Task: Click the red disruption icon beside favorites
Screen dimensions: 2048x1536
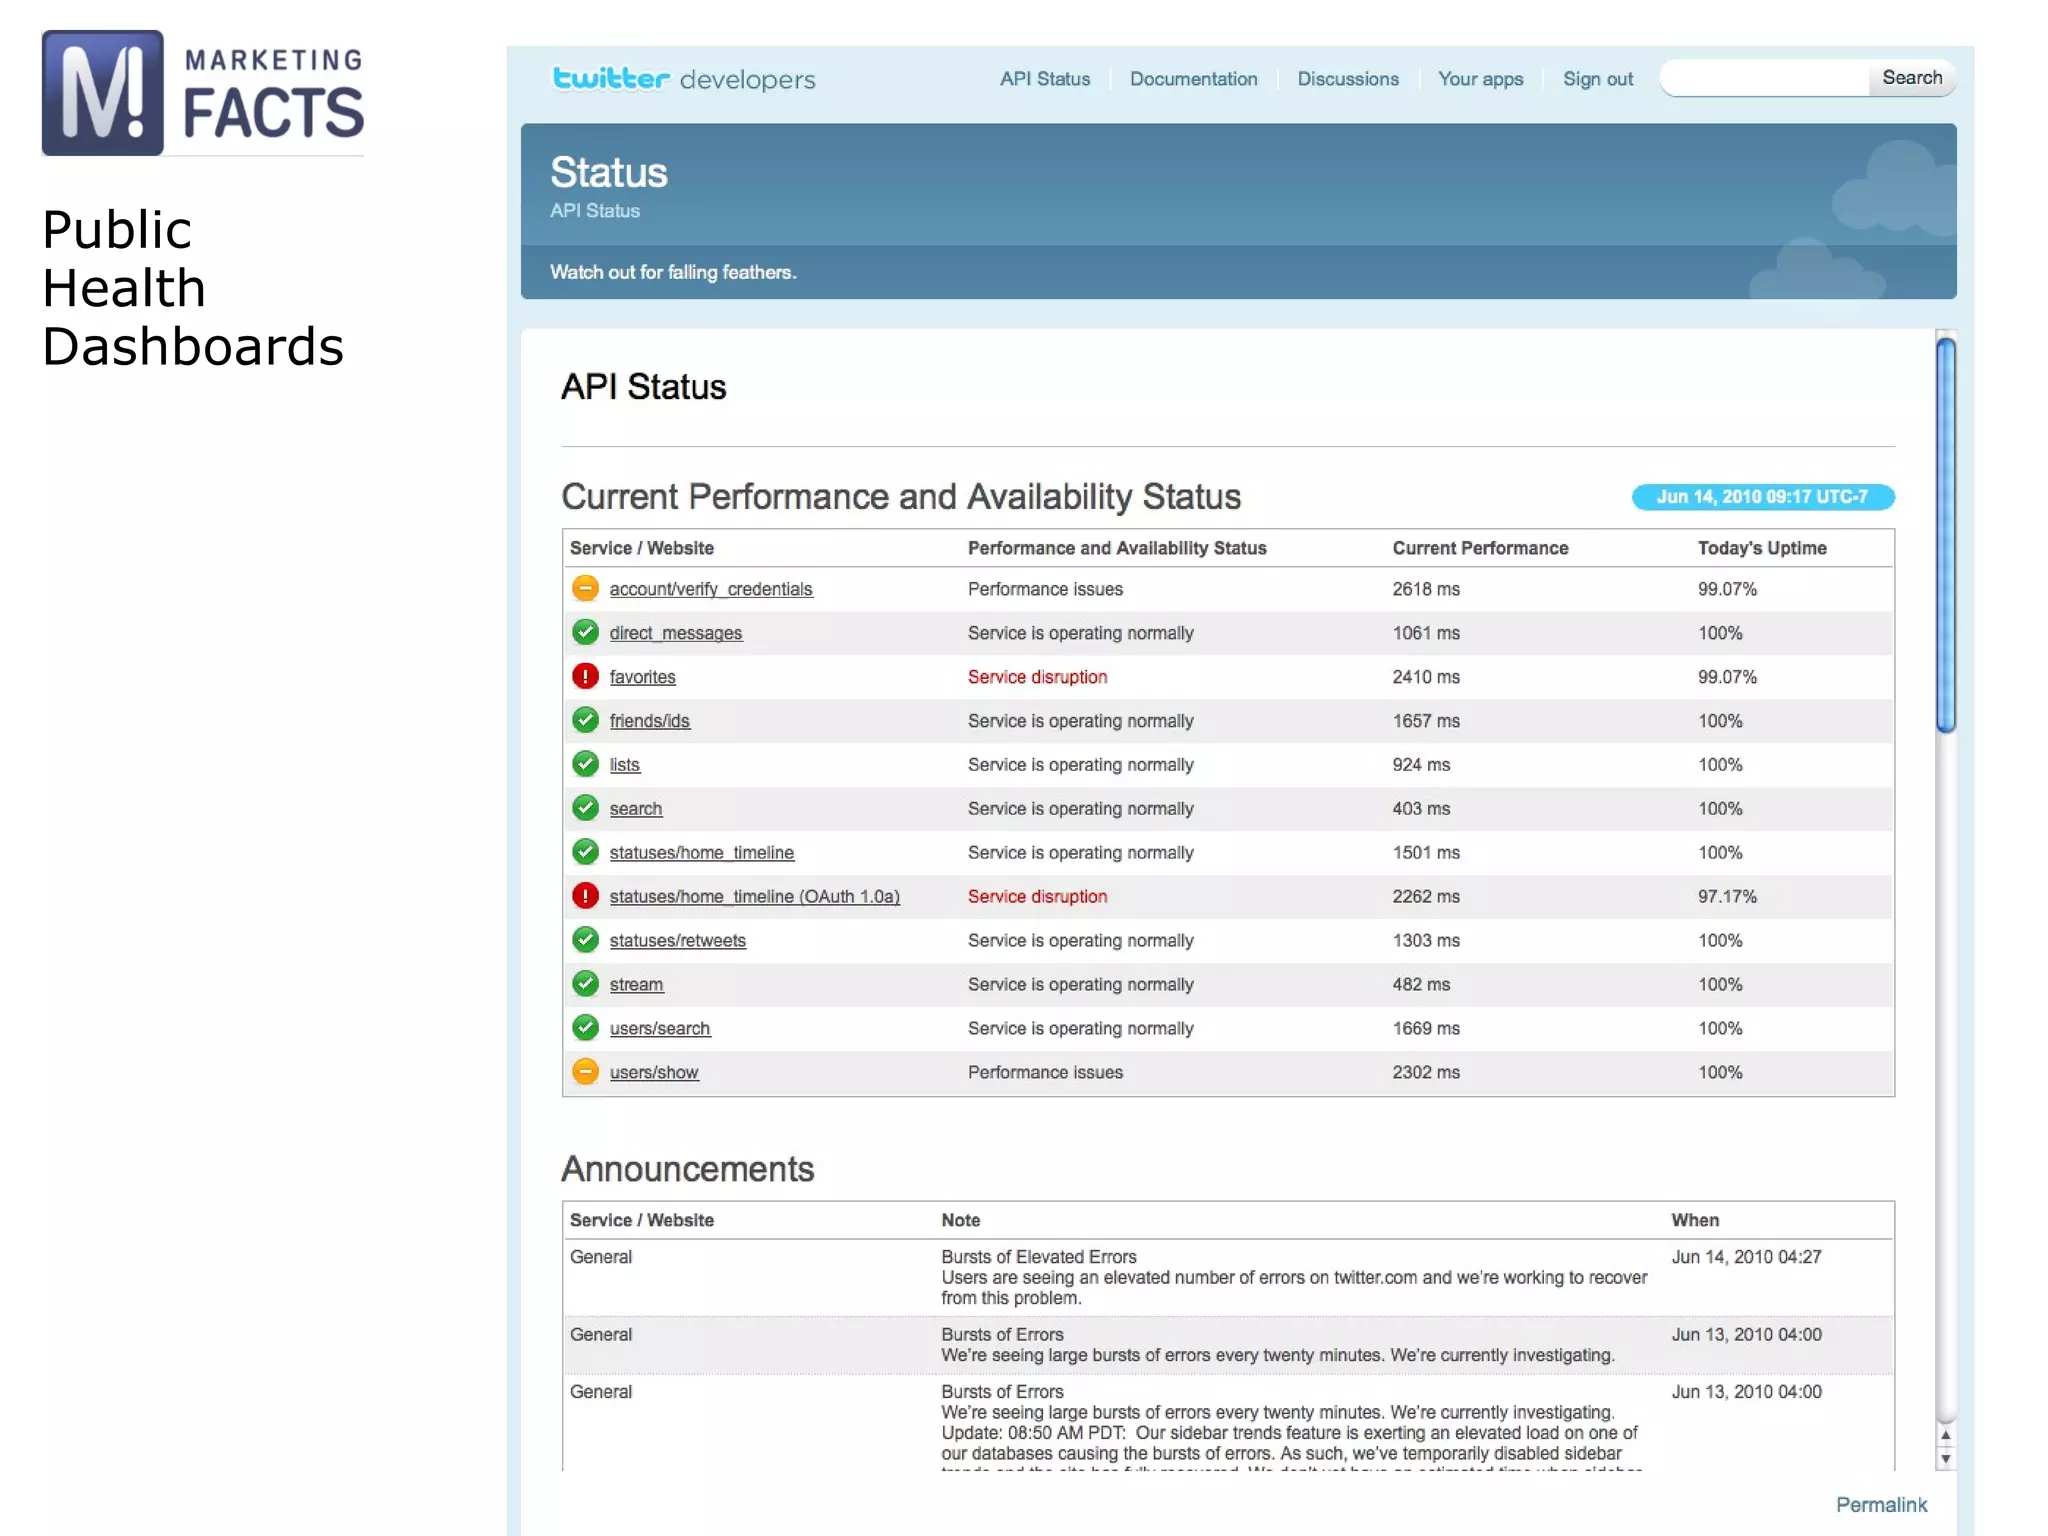Action: pos(585,676)
